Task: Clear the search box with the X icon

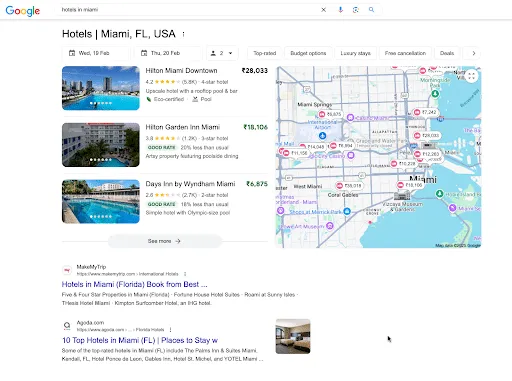Action: click(x=323, y=10)
